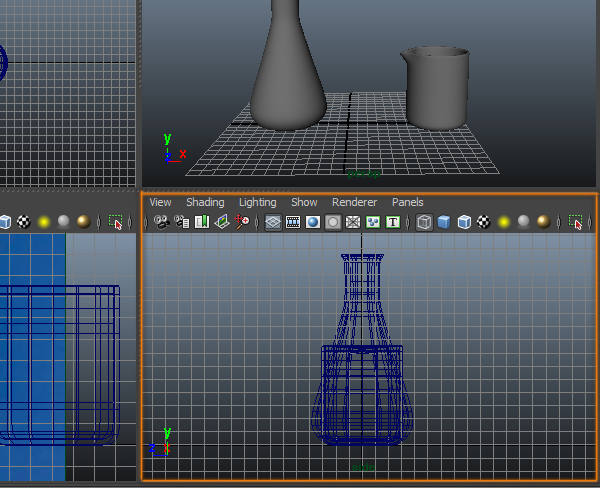The width and height of the screenshot is (600, 488).
Task: Toggle the grid display button
Action: (x=273, y=222)
